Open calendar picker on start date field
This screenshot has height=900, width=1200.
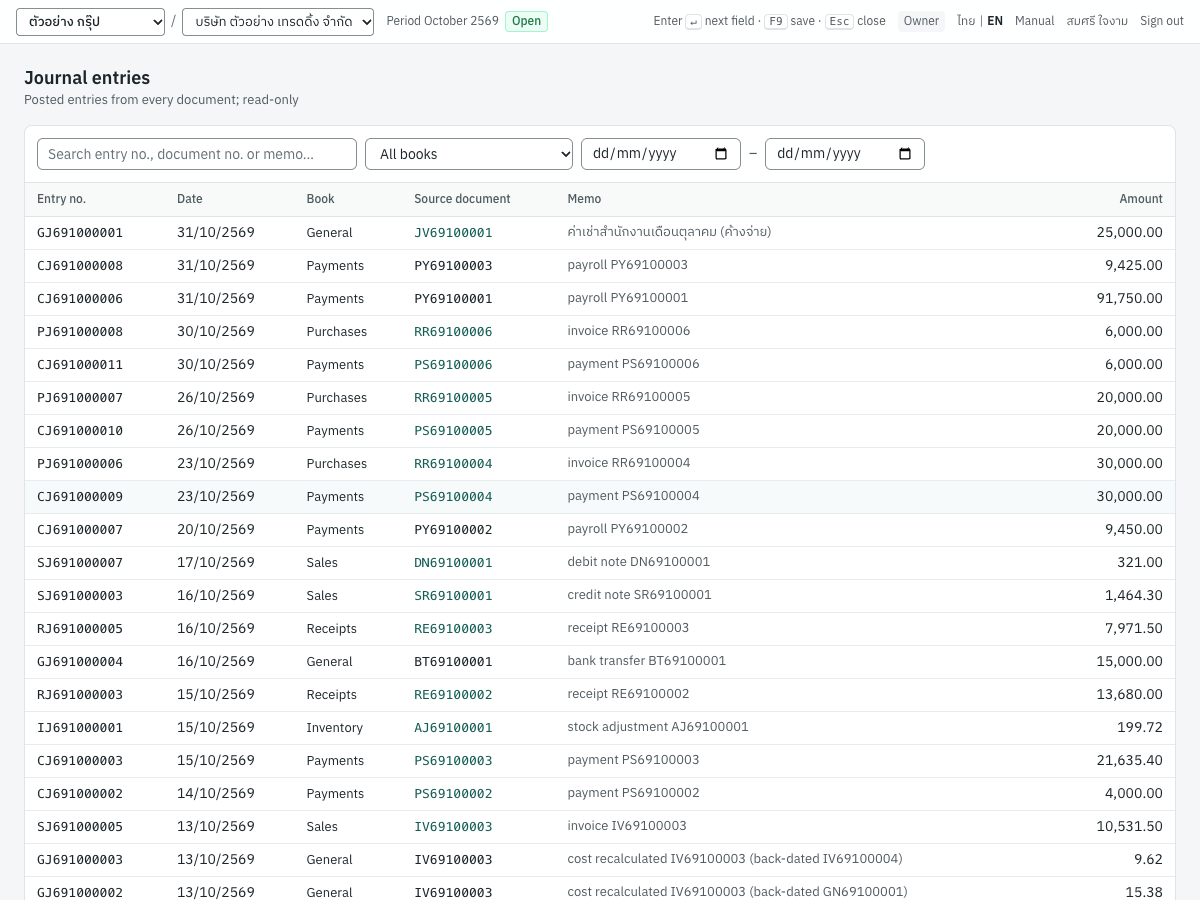coord(721,154)
